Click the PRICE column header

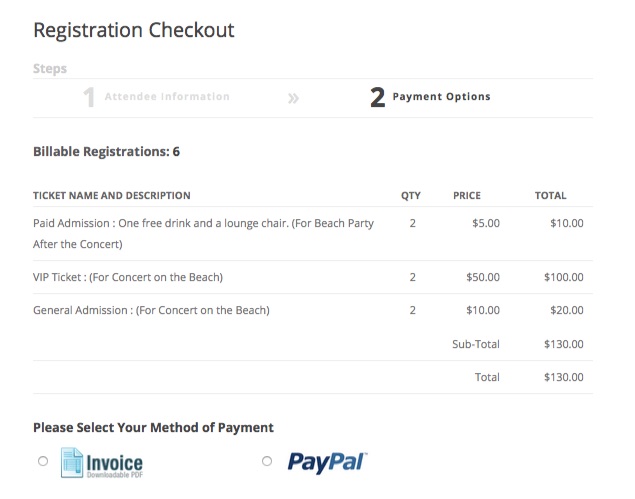[467, 196]
